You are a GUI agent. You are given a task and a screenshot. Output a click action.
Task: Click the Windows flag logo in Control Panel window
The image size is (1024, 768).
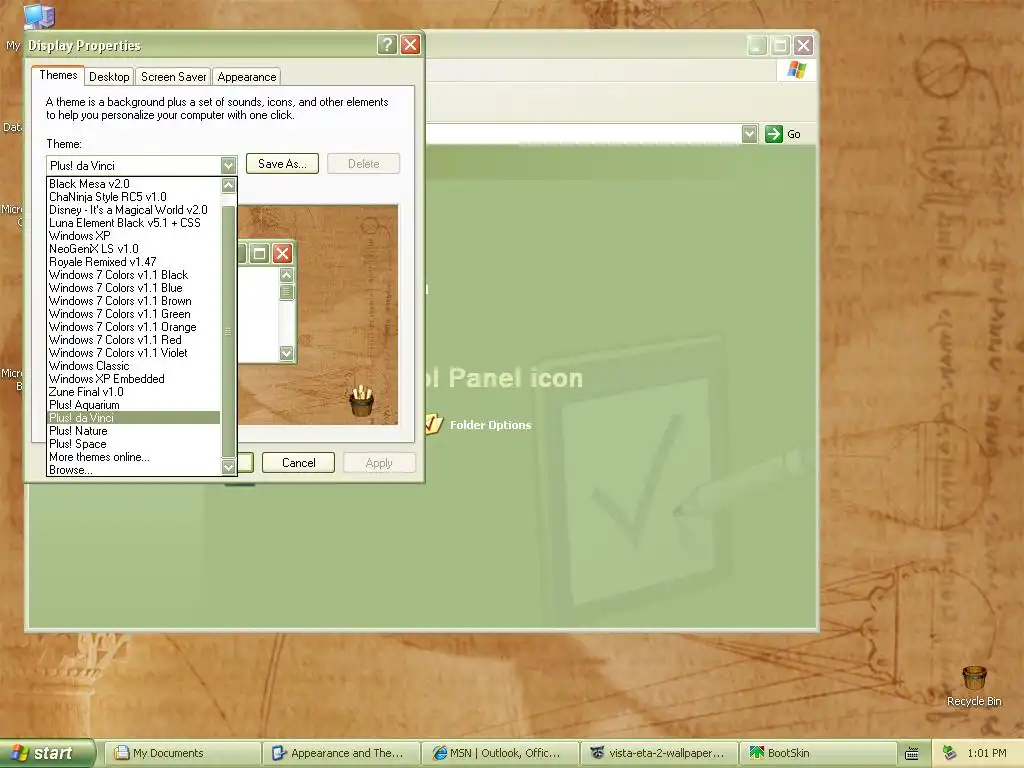[x=796, y=70]
